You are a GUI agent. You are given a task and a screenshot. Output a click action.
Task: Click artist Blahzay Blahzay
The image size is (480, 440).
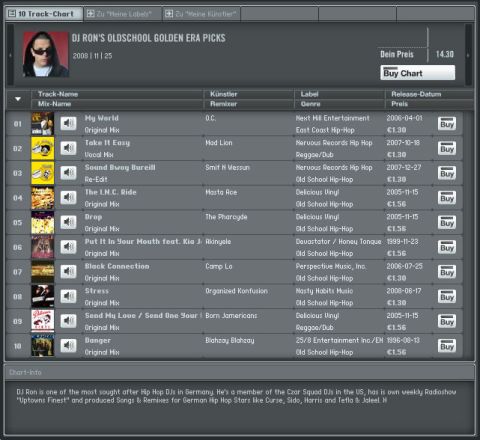coord(230,340)
